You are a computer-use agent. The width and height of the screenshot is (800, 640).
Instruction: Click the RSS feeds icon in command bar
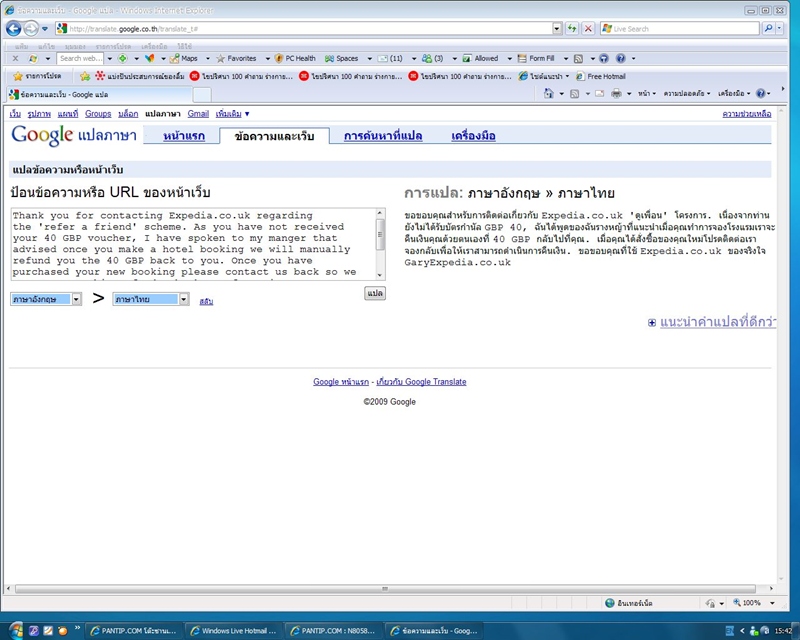click(x=574, y=94)
